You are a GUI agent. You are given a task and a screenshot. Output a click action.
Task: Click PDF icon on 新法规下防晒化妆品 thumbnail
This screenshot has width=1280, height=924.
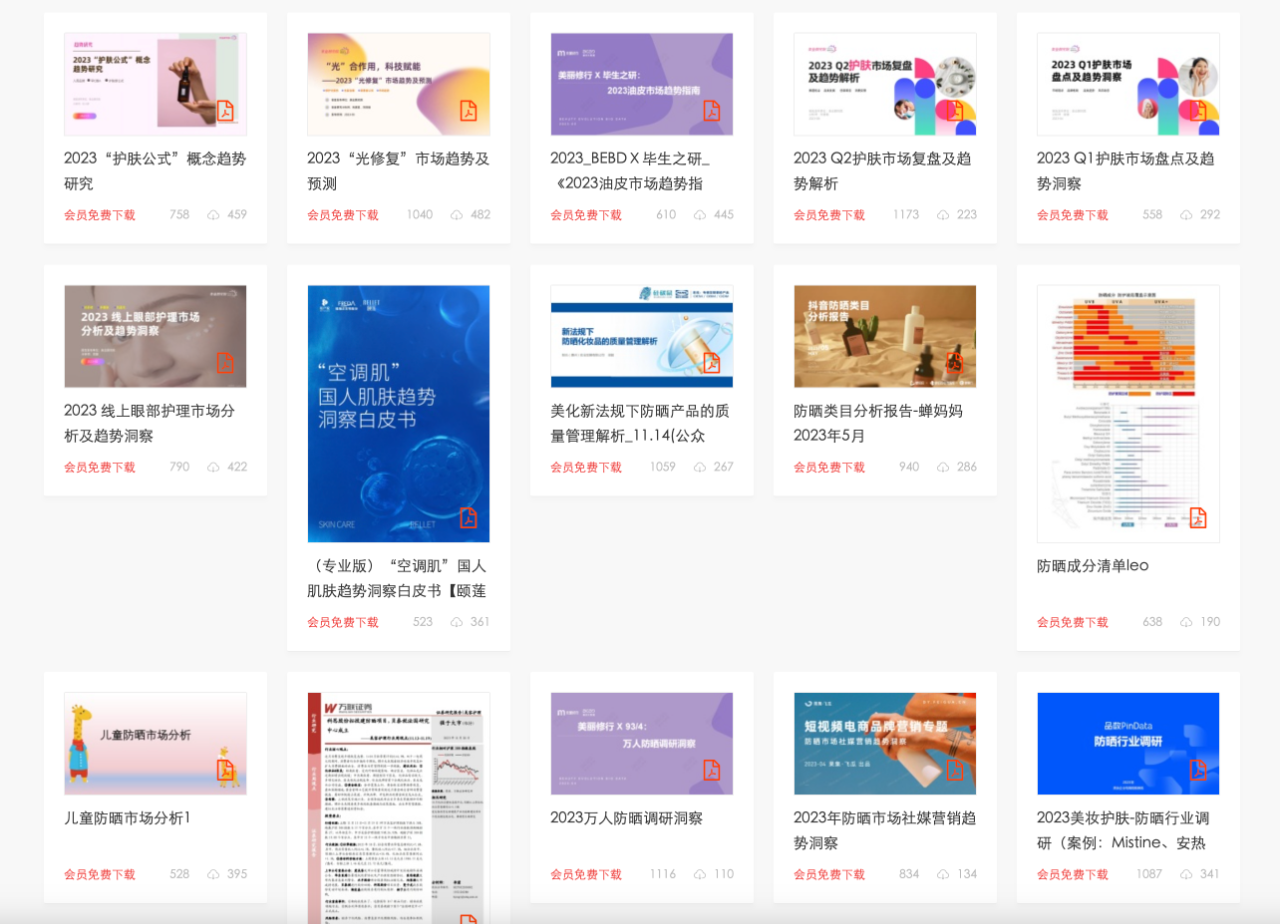pos(712,363)
